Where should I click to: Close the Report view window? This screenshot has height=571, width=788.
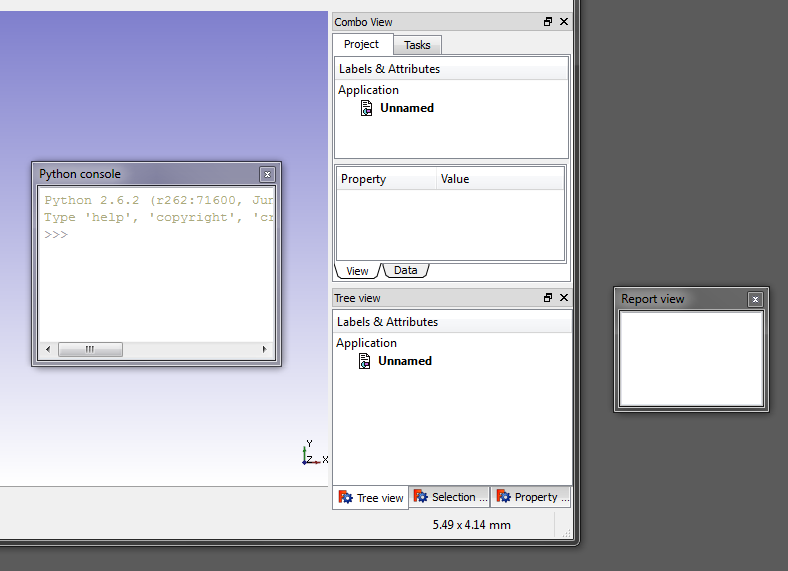pyautogui.click(x=755, y=299)
